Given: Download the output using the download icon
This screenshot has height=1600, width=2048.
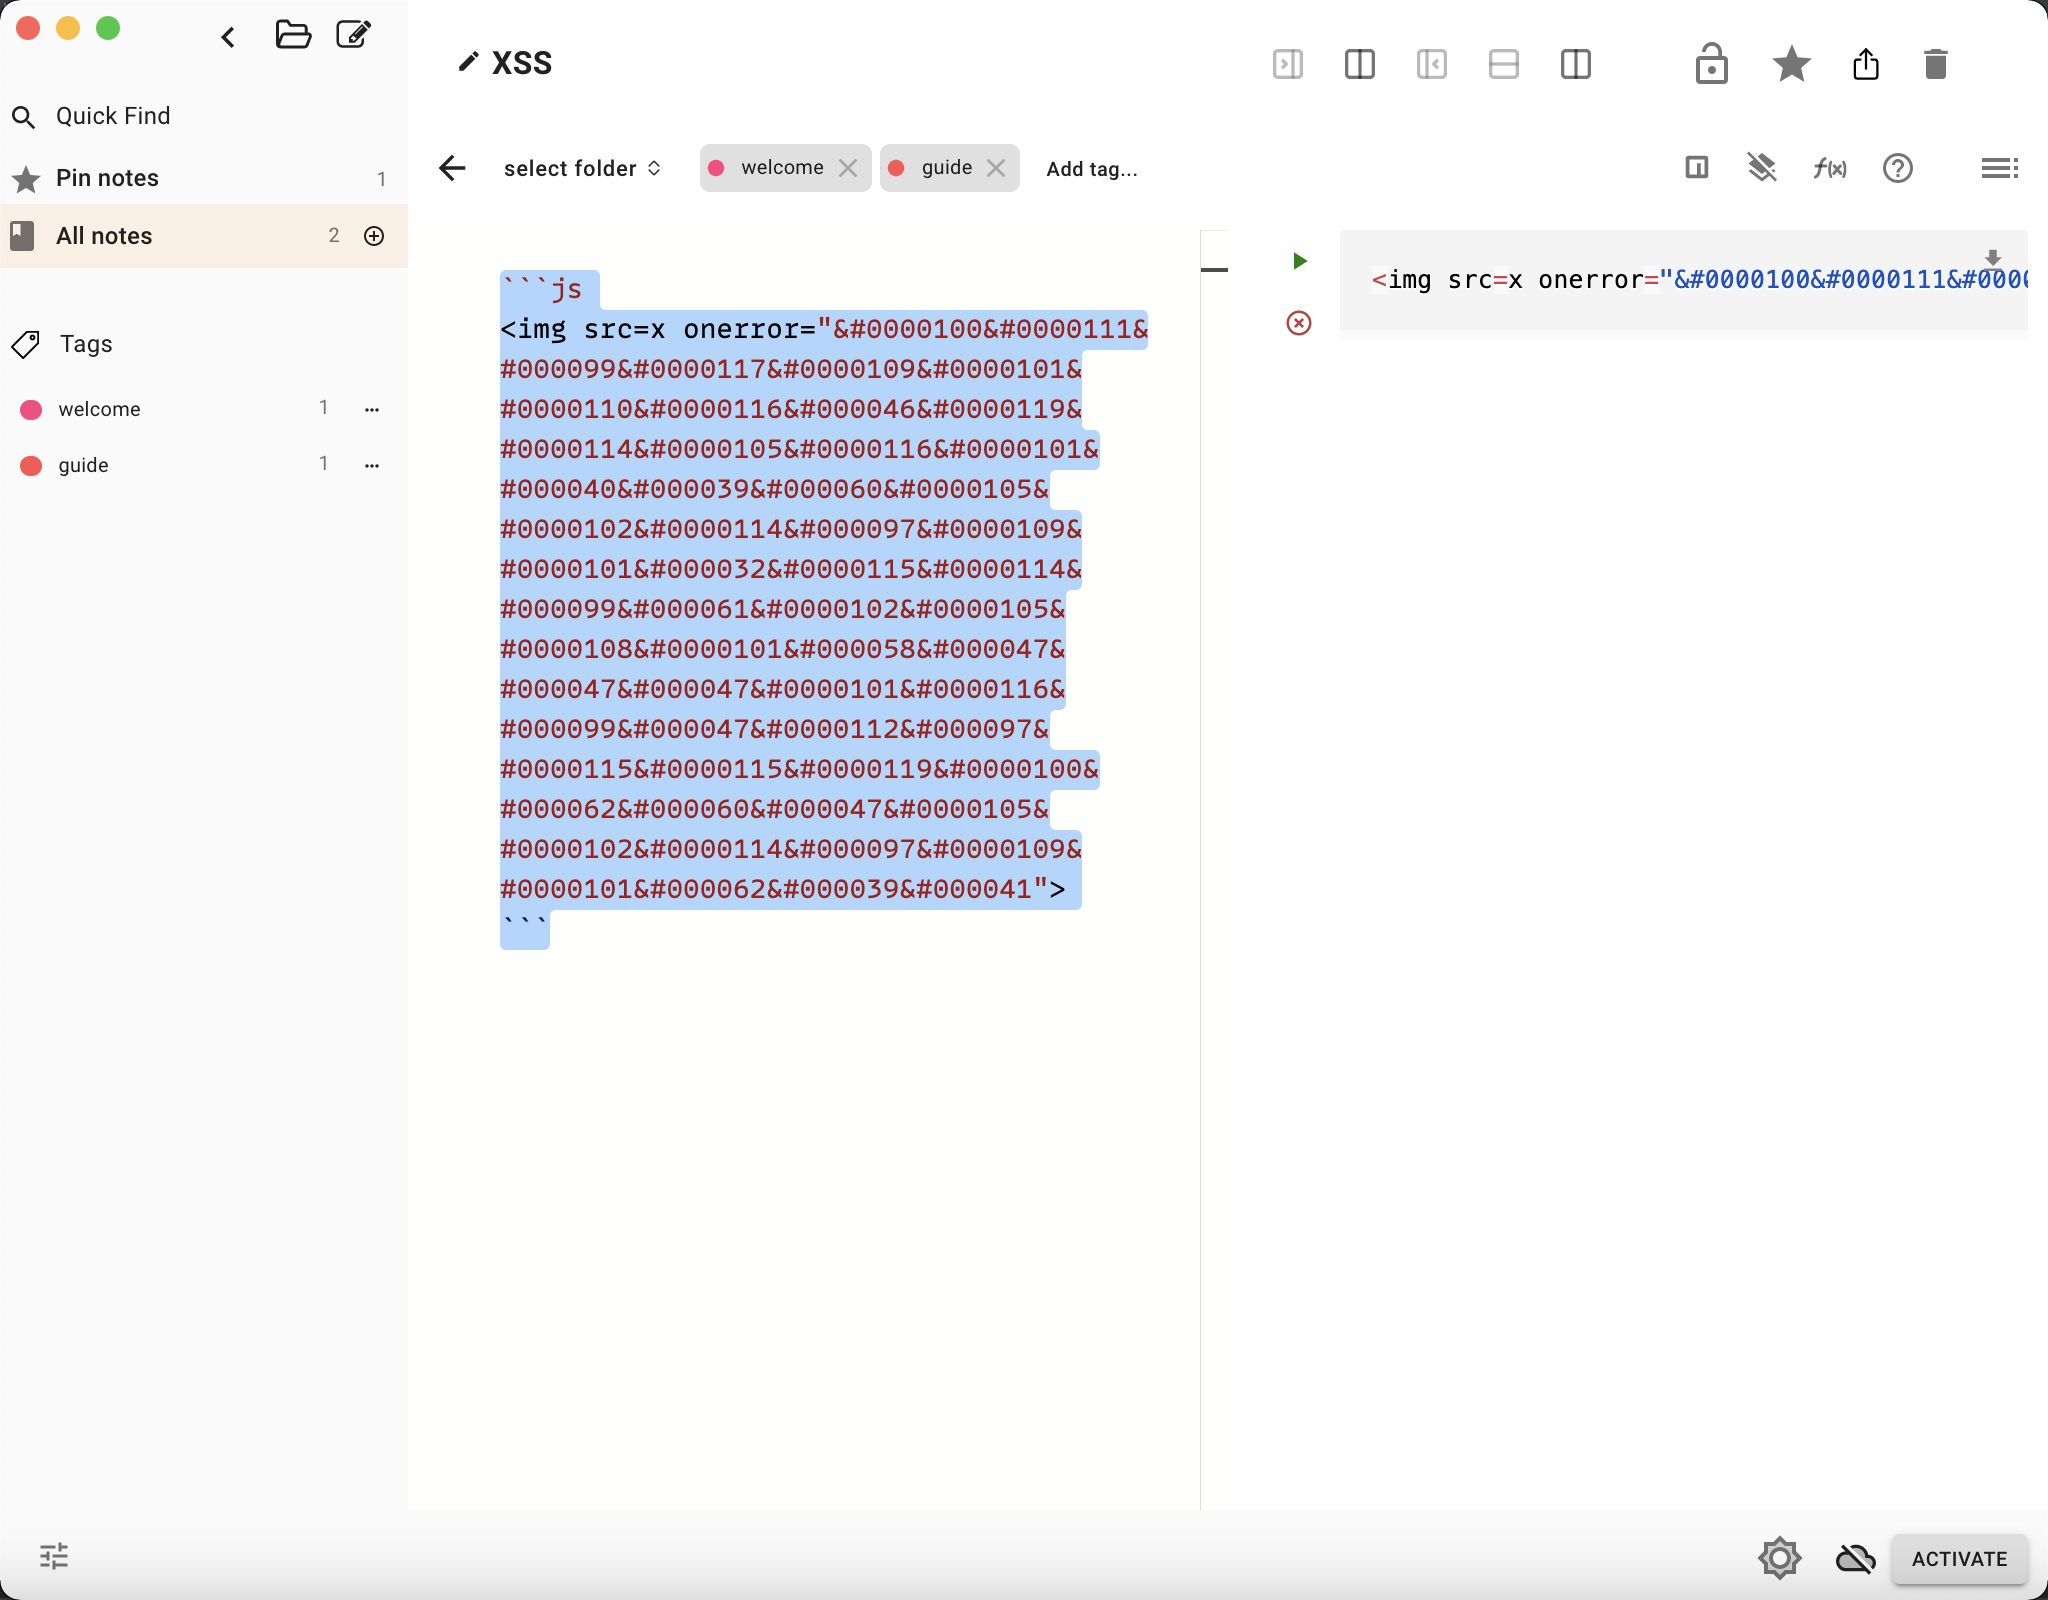Looking at the screenshot, I should [x=1993, y=258].
